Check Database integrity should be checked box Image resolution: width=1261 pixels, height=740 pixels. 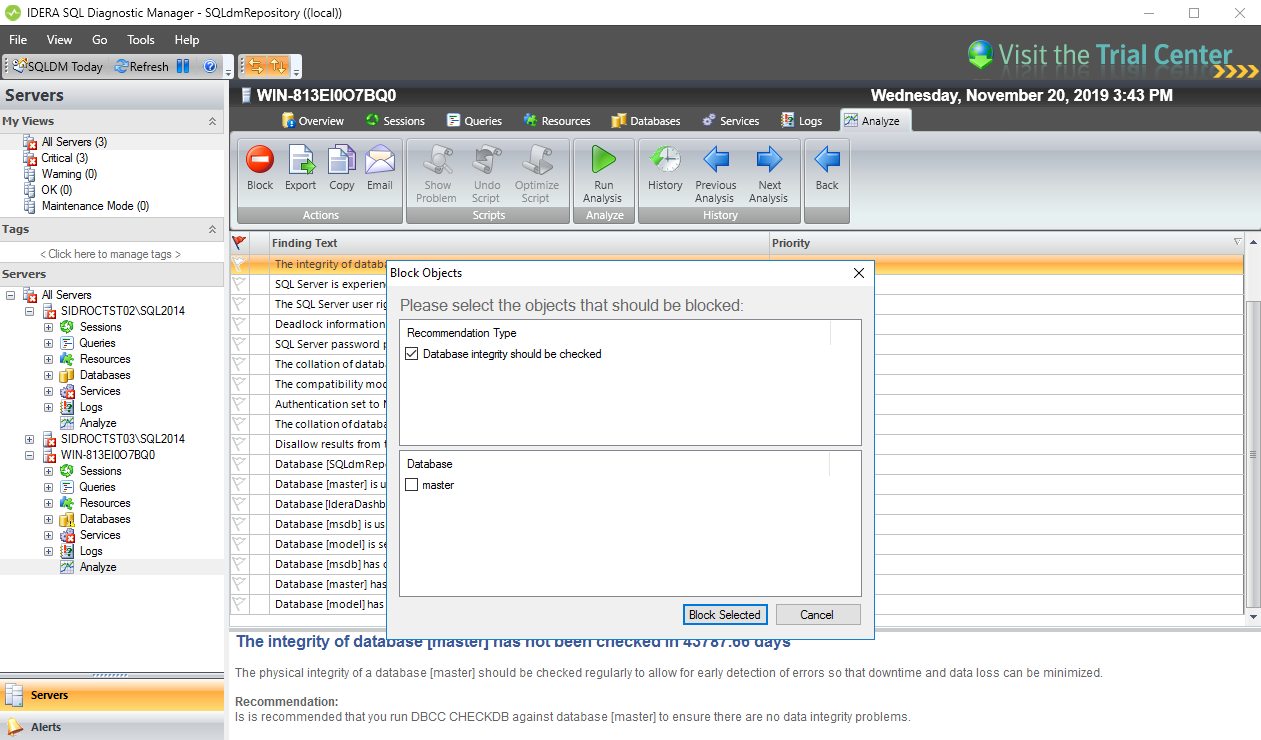(x=412, y=354)
